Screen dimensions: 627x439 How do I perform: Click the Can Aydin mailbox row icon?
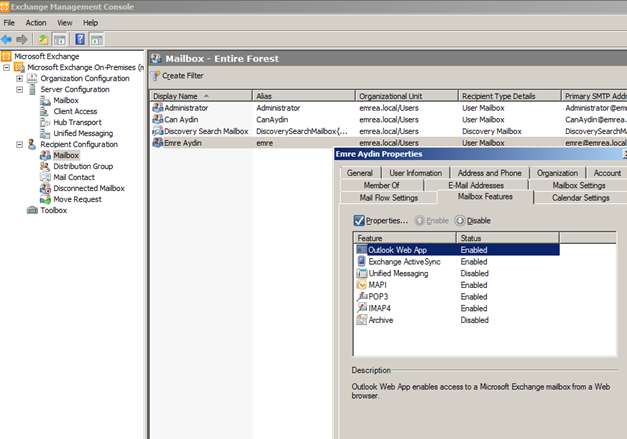[158, 119]
